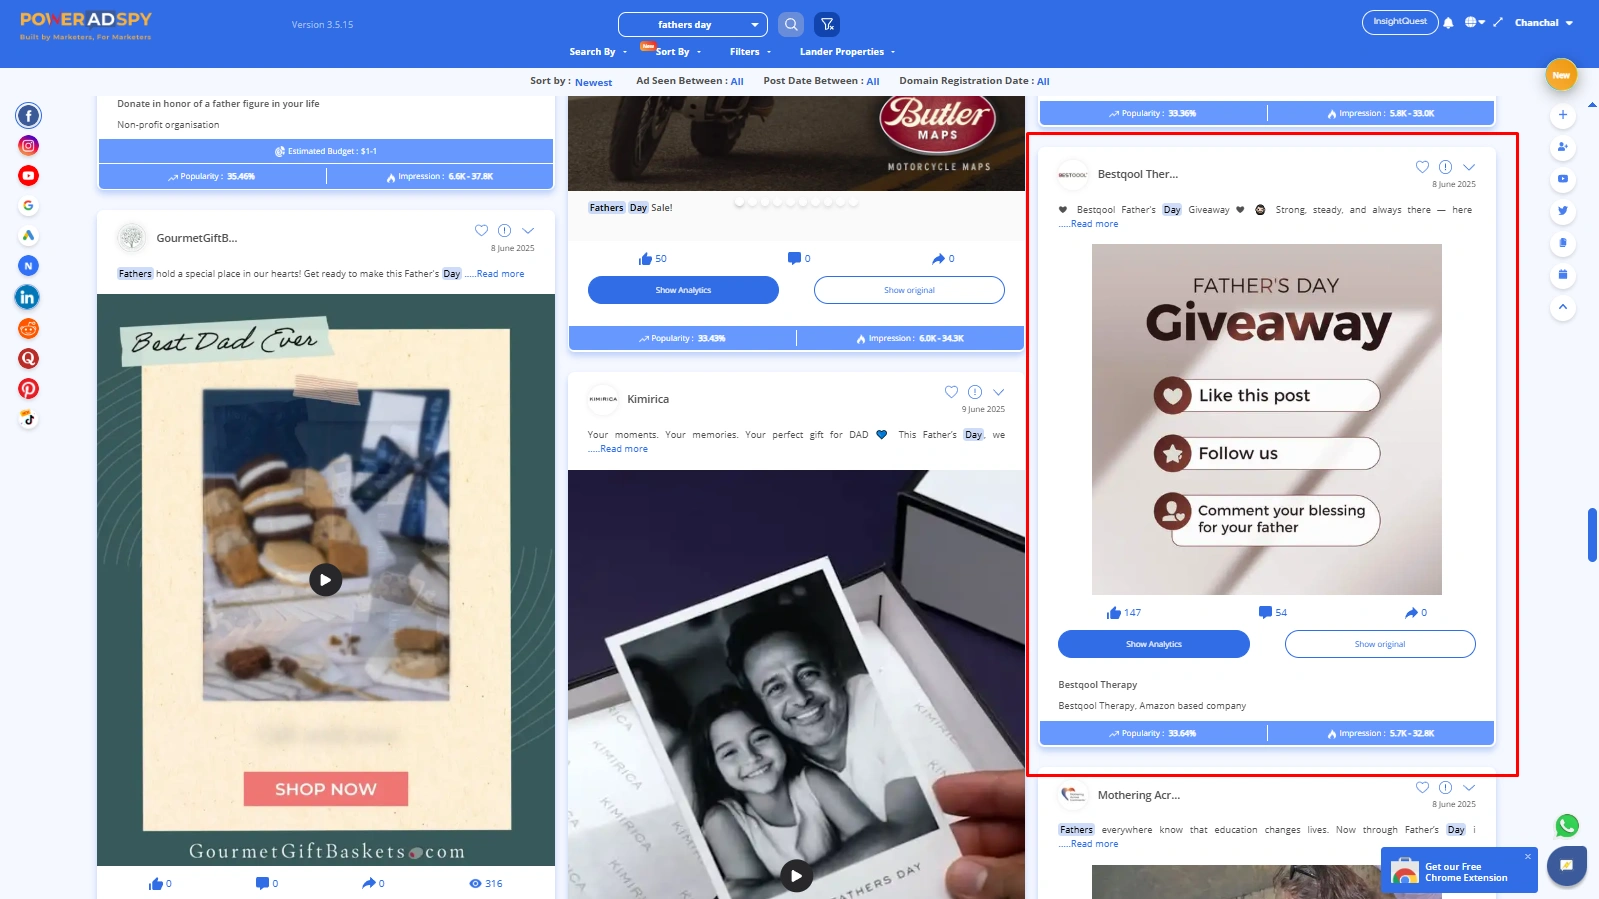1599x899 pixels.
Task: Click the like thumb on Bestqool ad showing 147
Action: point(1113,613)
